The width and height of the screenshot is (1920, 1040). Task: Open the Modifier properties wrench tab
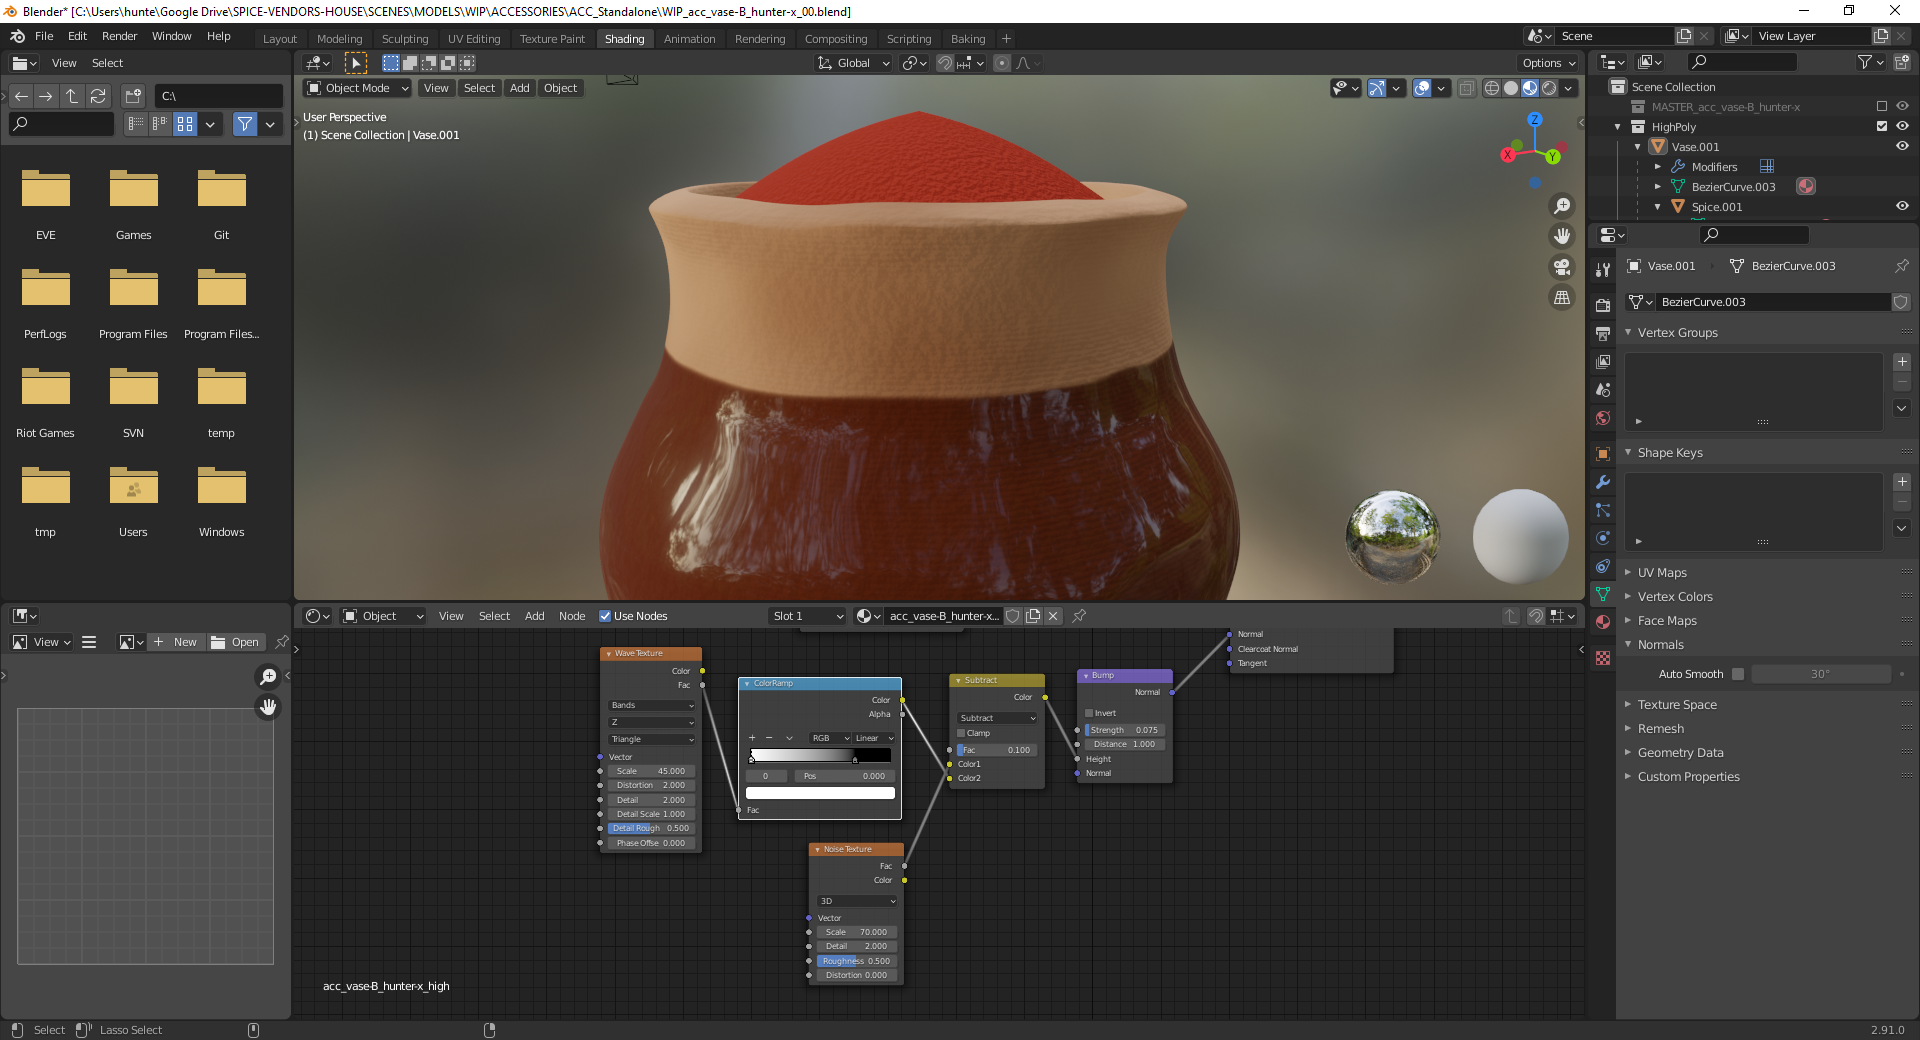[x=1603, y=482]
